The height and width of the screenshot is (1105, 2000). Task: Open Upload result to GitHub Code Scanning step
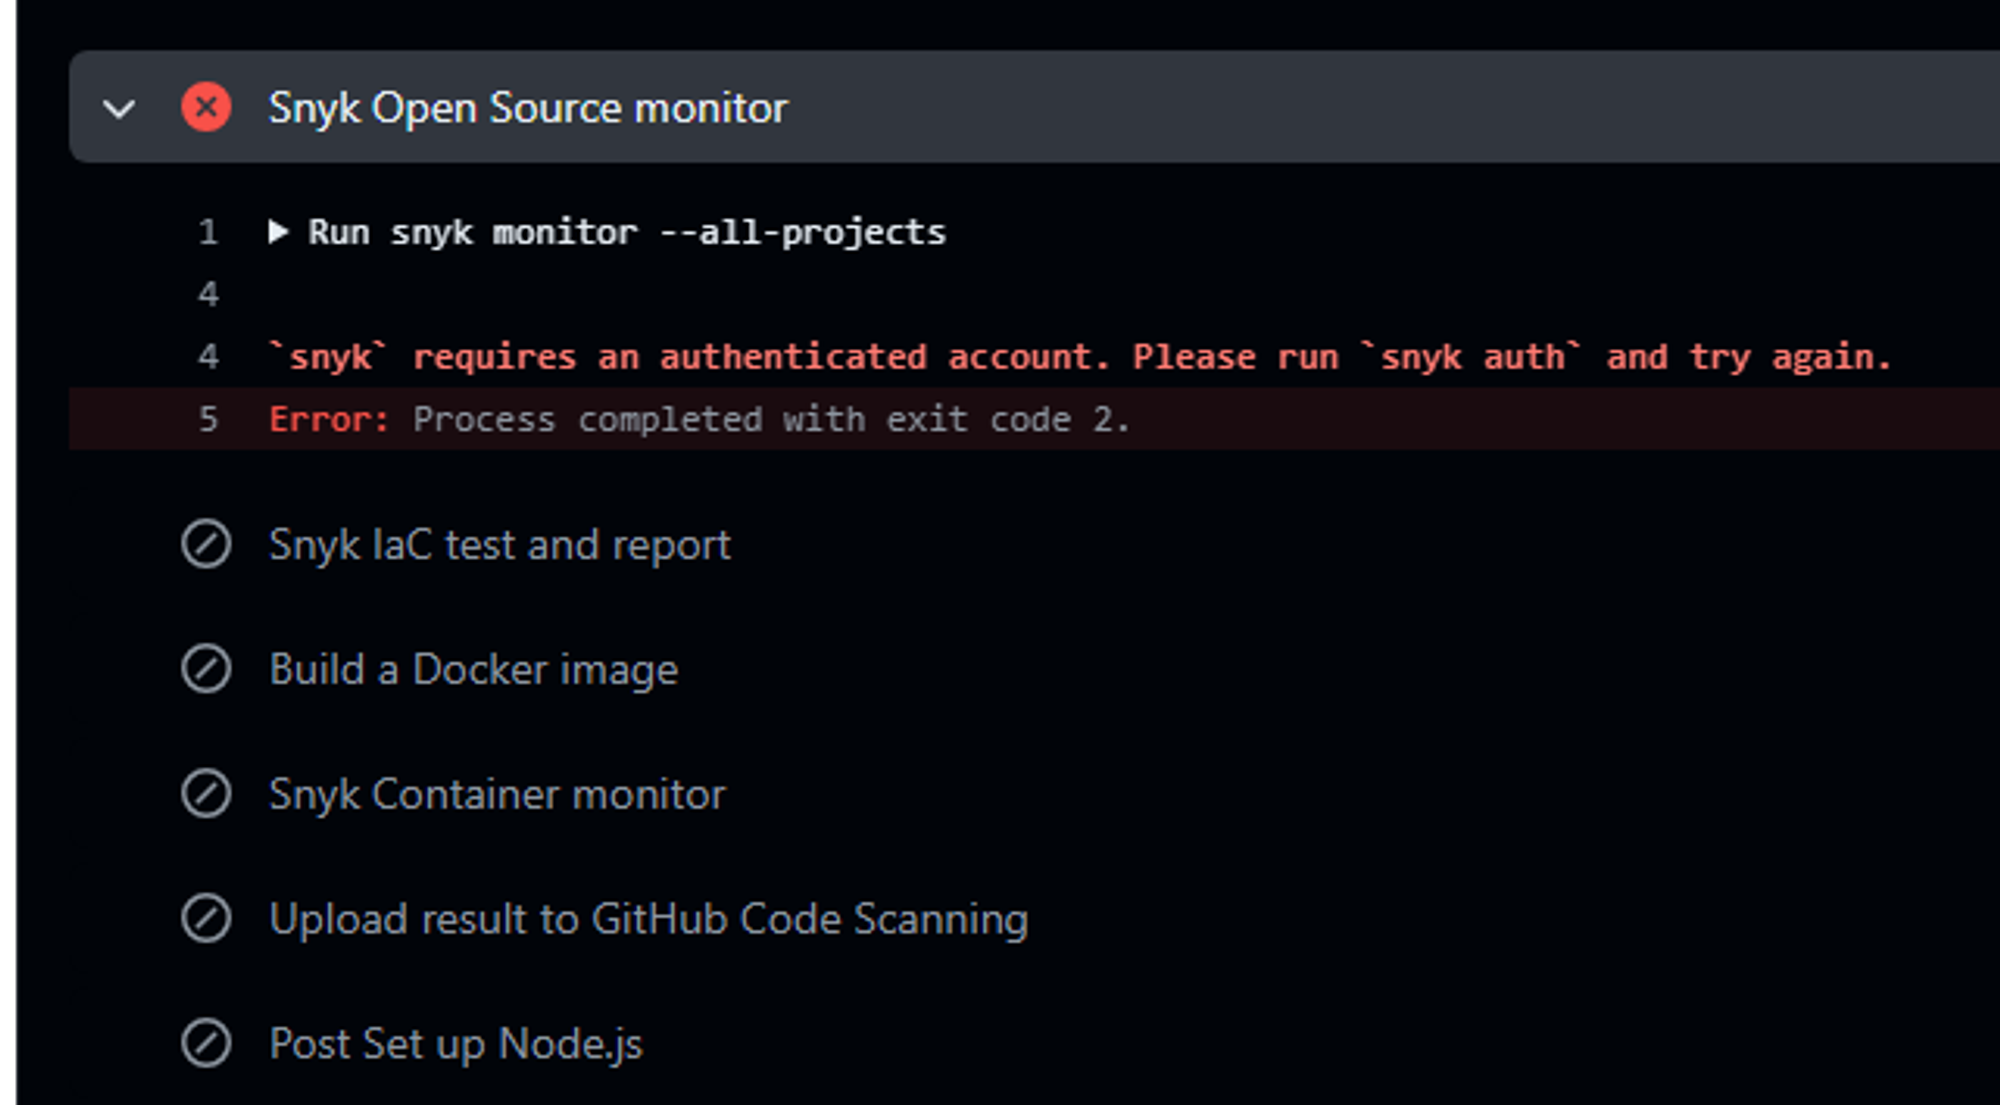pos(648,919)
